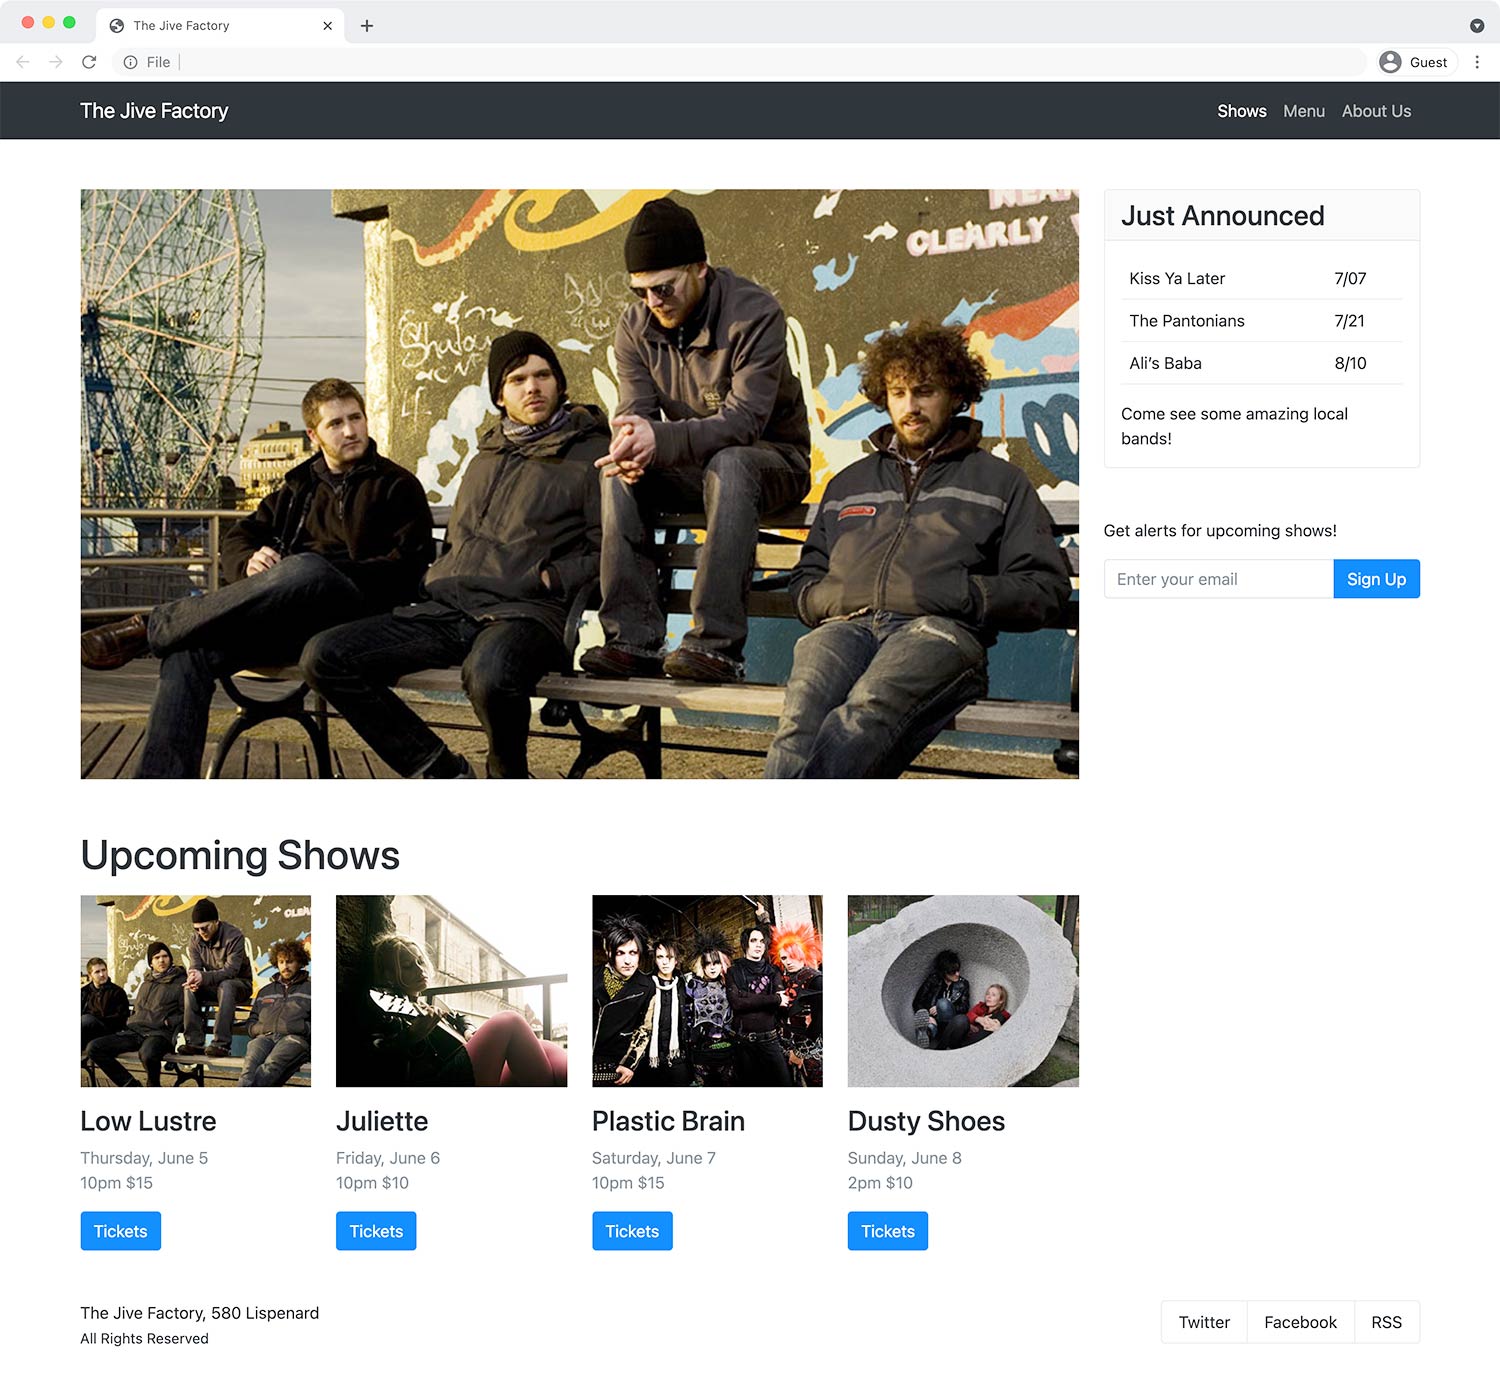Open the Guest profile avatar icon
Image resolution: width=1500 pixels, height=1386 pixels.
click(1389, 61)
